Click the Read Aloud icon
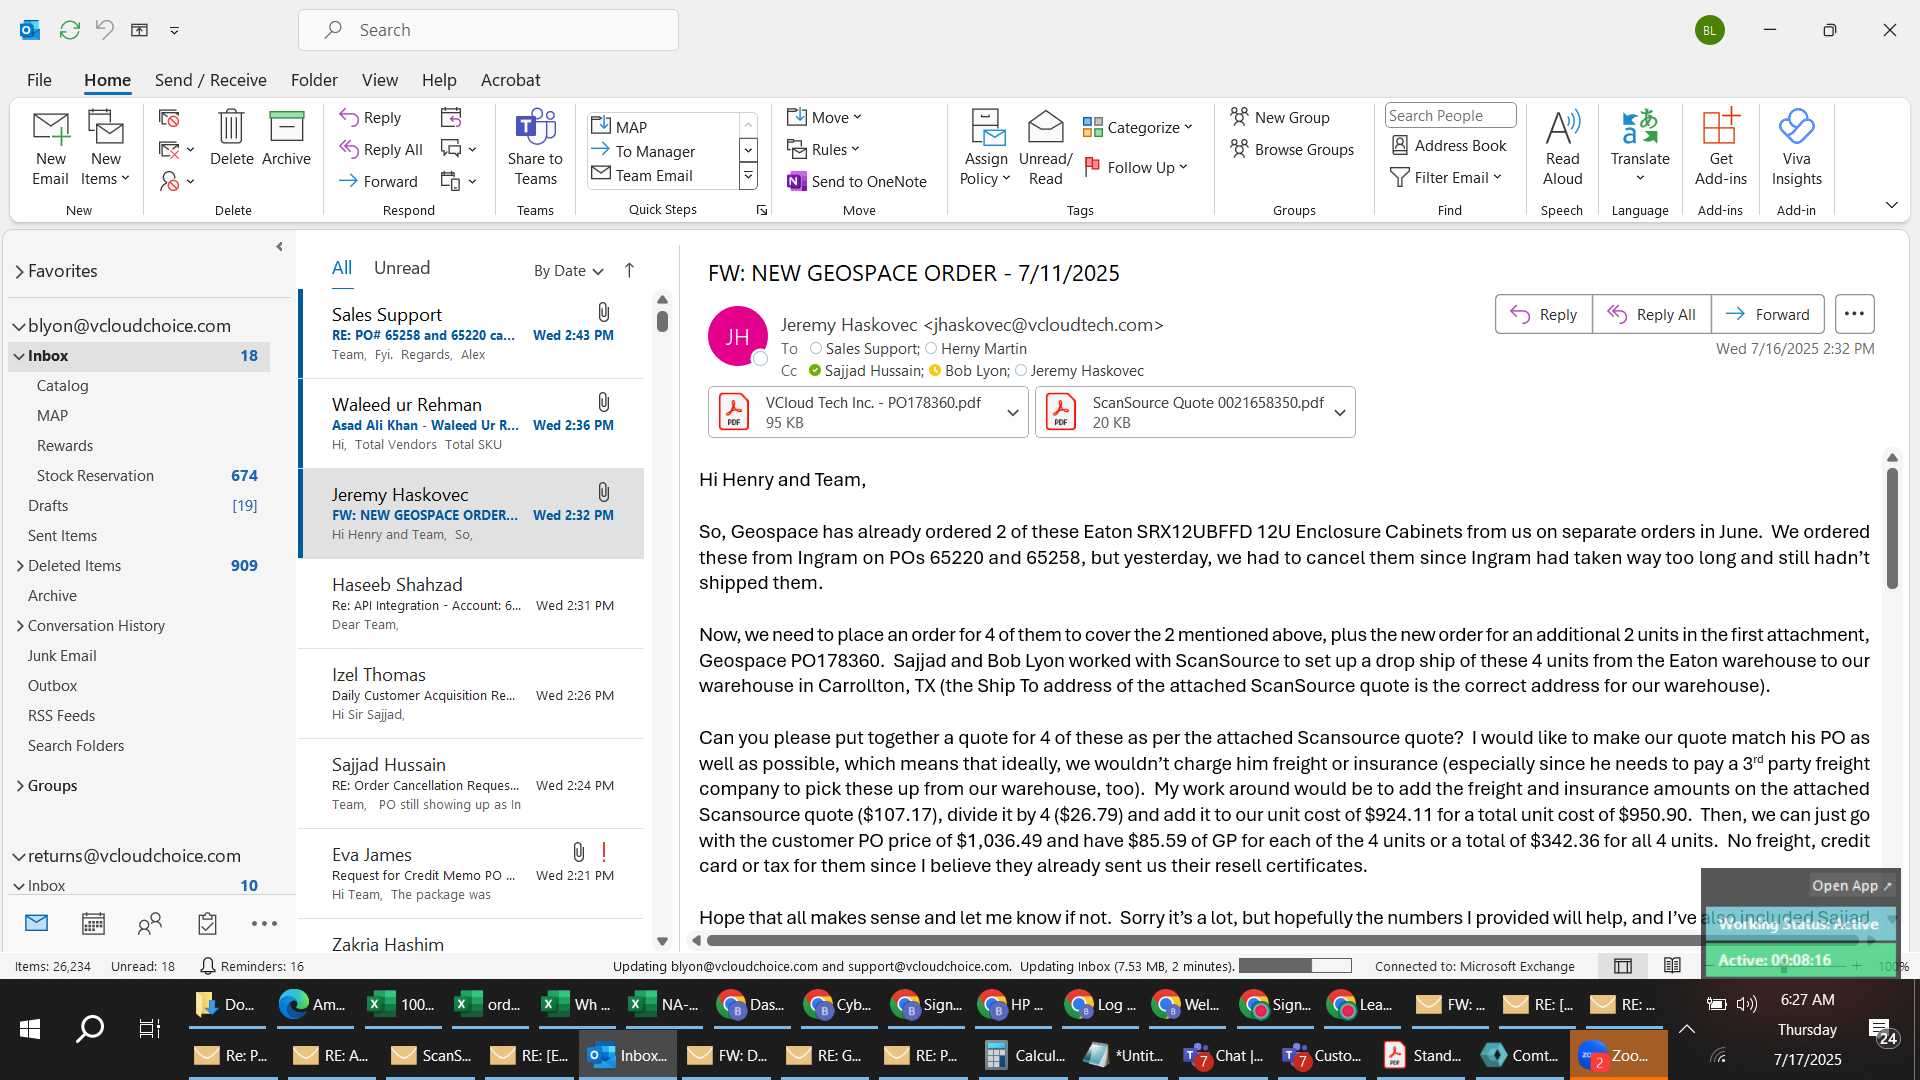 click(1562, 127)
